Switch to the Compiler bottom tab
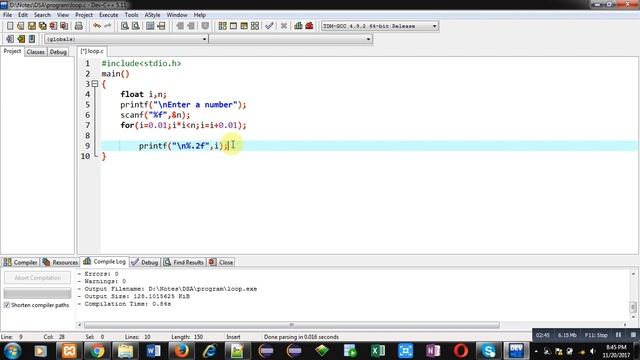The height and width of the screenshot is (360, 640). 20,262
